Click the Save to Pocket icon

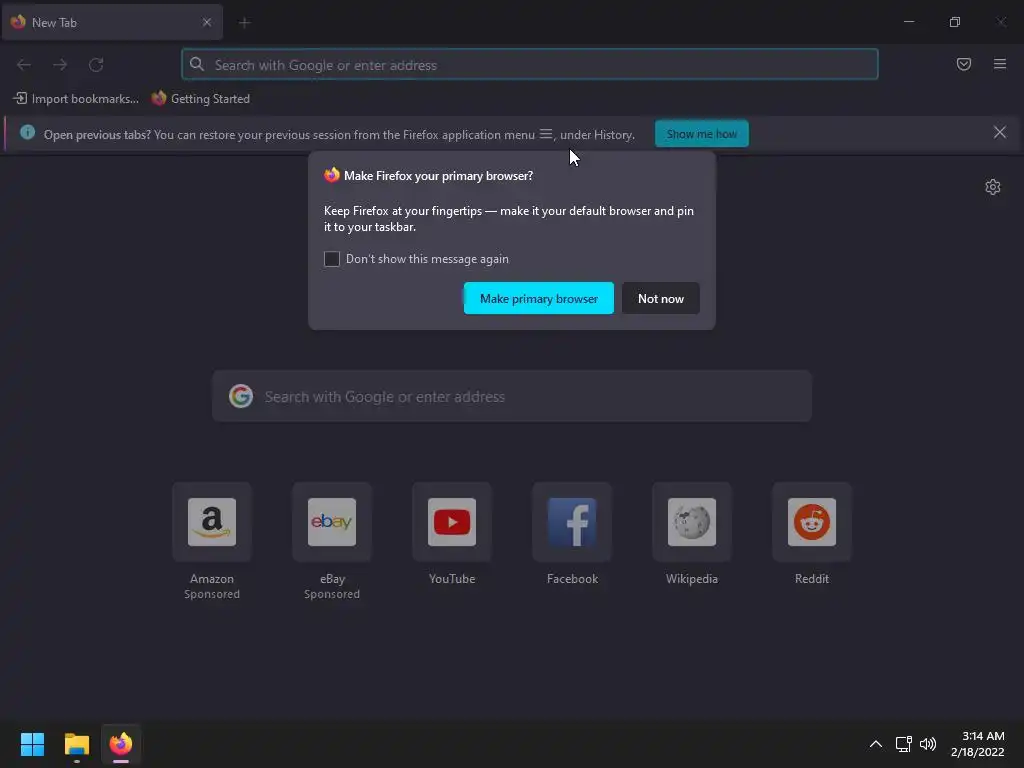coord(963,64)
